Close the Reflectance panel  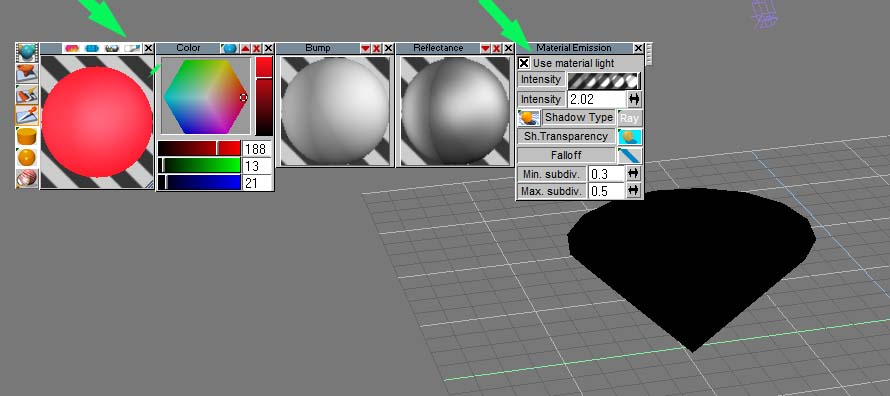508,49
